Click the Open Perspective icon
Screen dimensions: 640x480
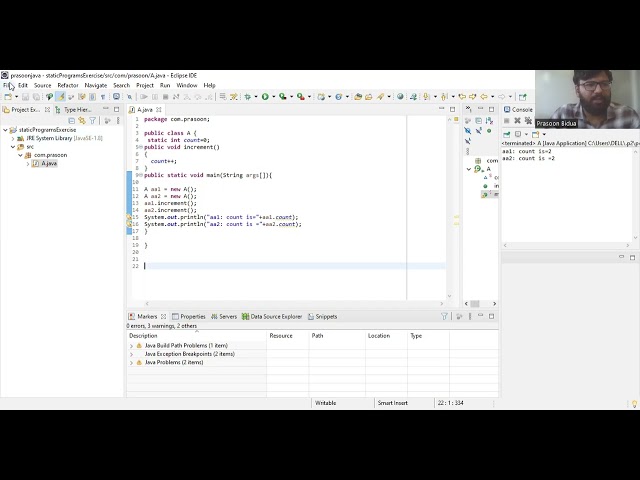click(522, 97)
